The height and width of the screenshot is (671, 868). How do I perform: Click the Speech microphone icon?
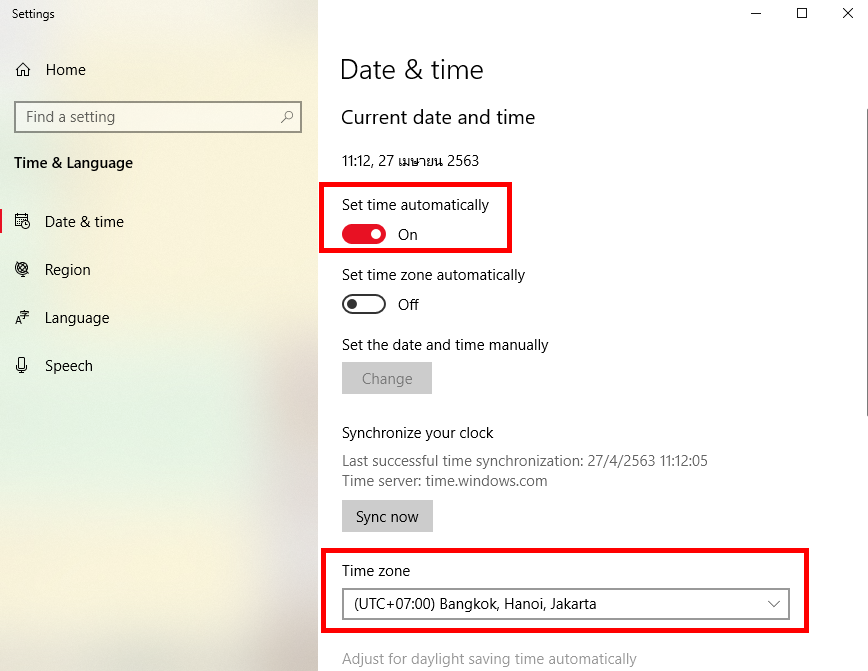click(x=22, y=365)
